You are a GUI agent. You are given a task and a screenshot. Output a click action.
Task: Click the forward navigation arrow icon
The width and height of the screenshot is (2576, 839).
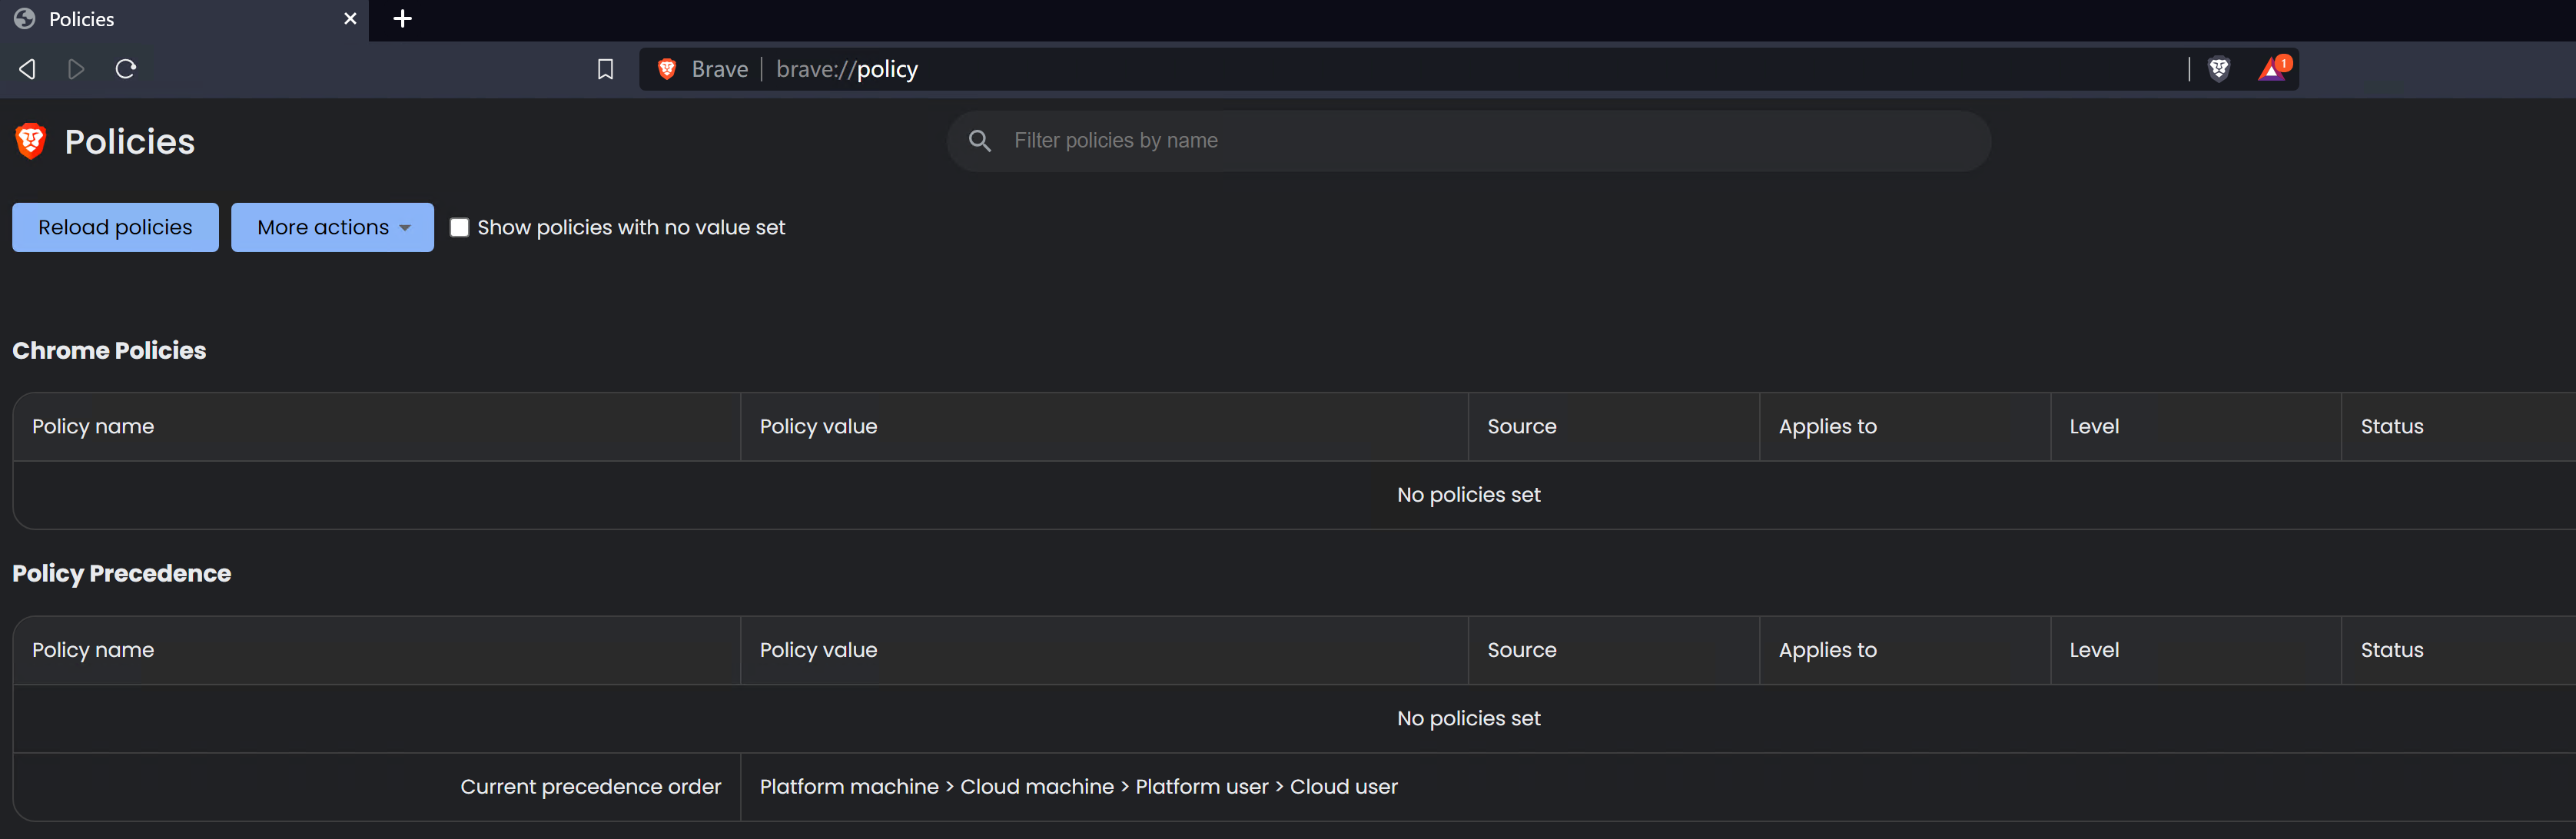(x=76, y=69)
